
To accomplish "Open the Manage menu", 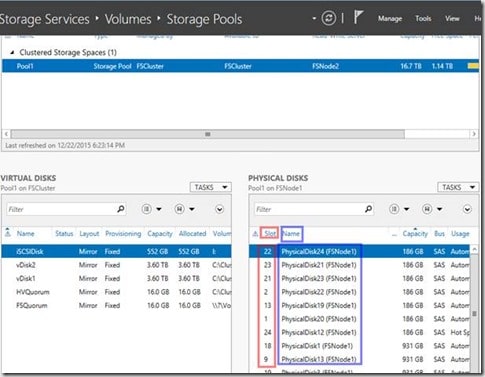I will 390,19.
